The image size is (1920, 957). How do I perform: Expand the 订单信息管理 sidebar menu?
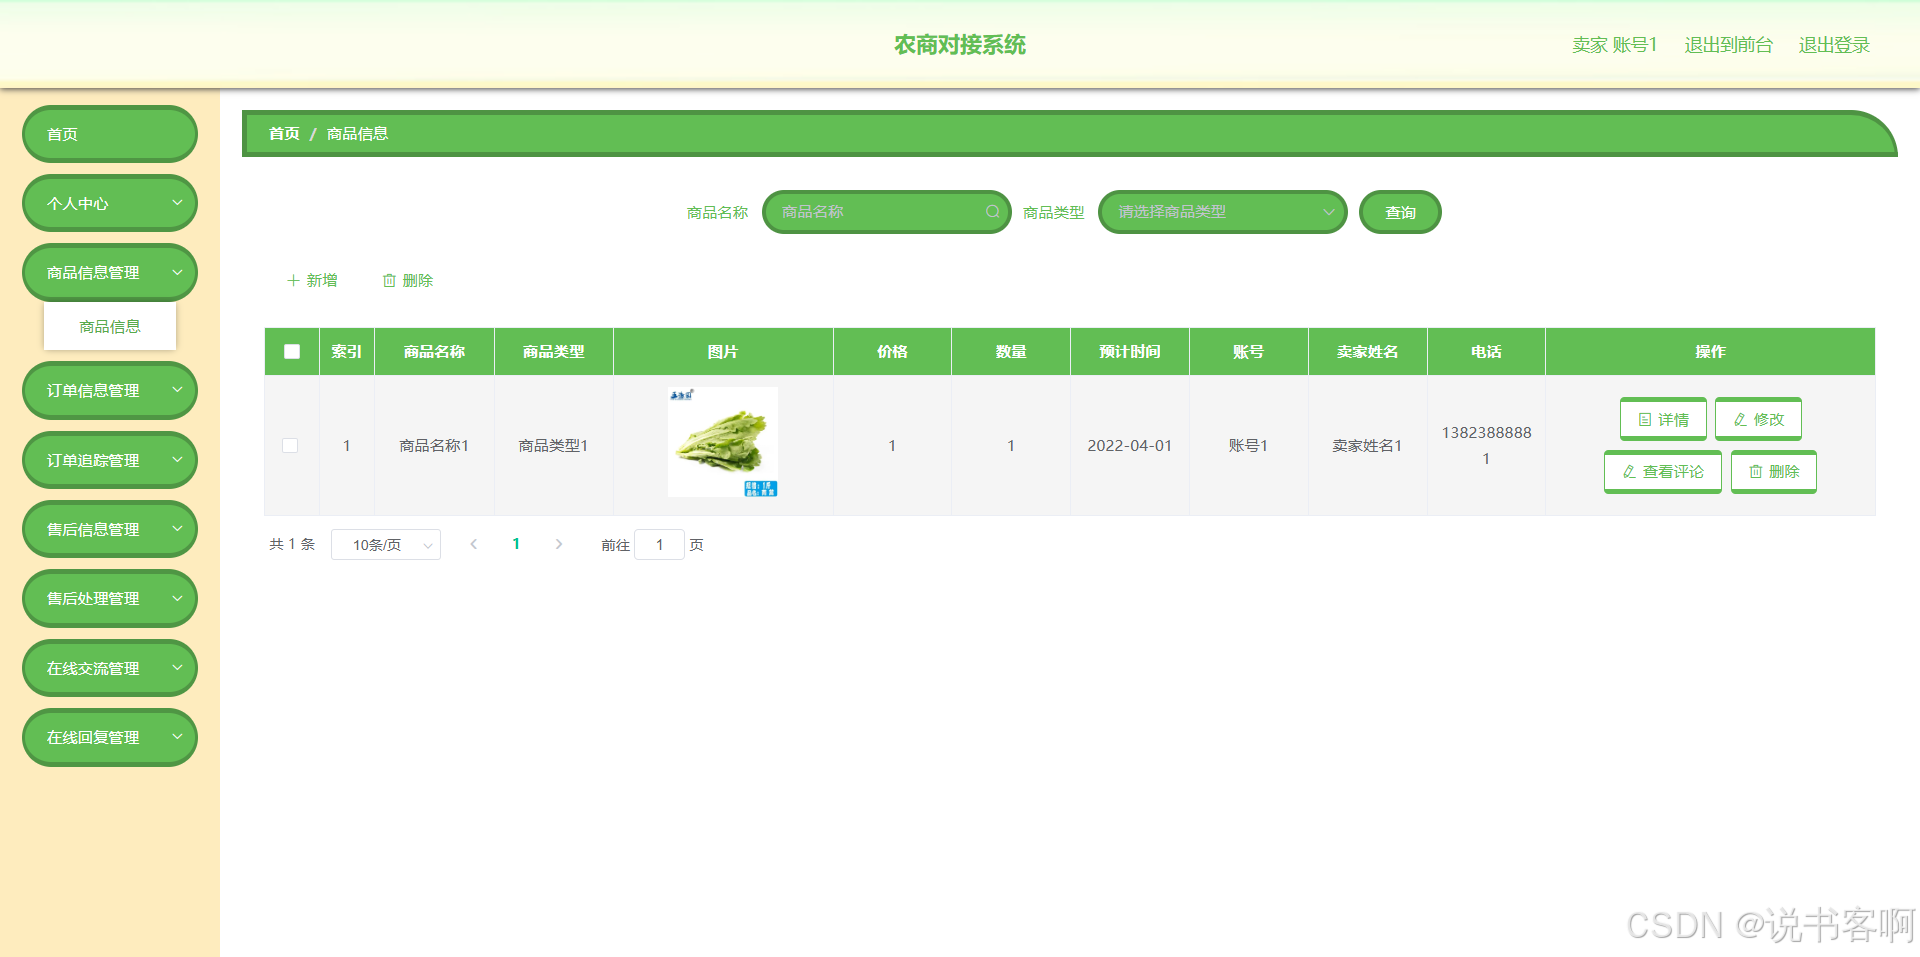tap(110, 390)
